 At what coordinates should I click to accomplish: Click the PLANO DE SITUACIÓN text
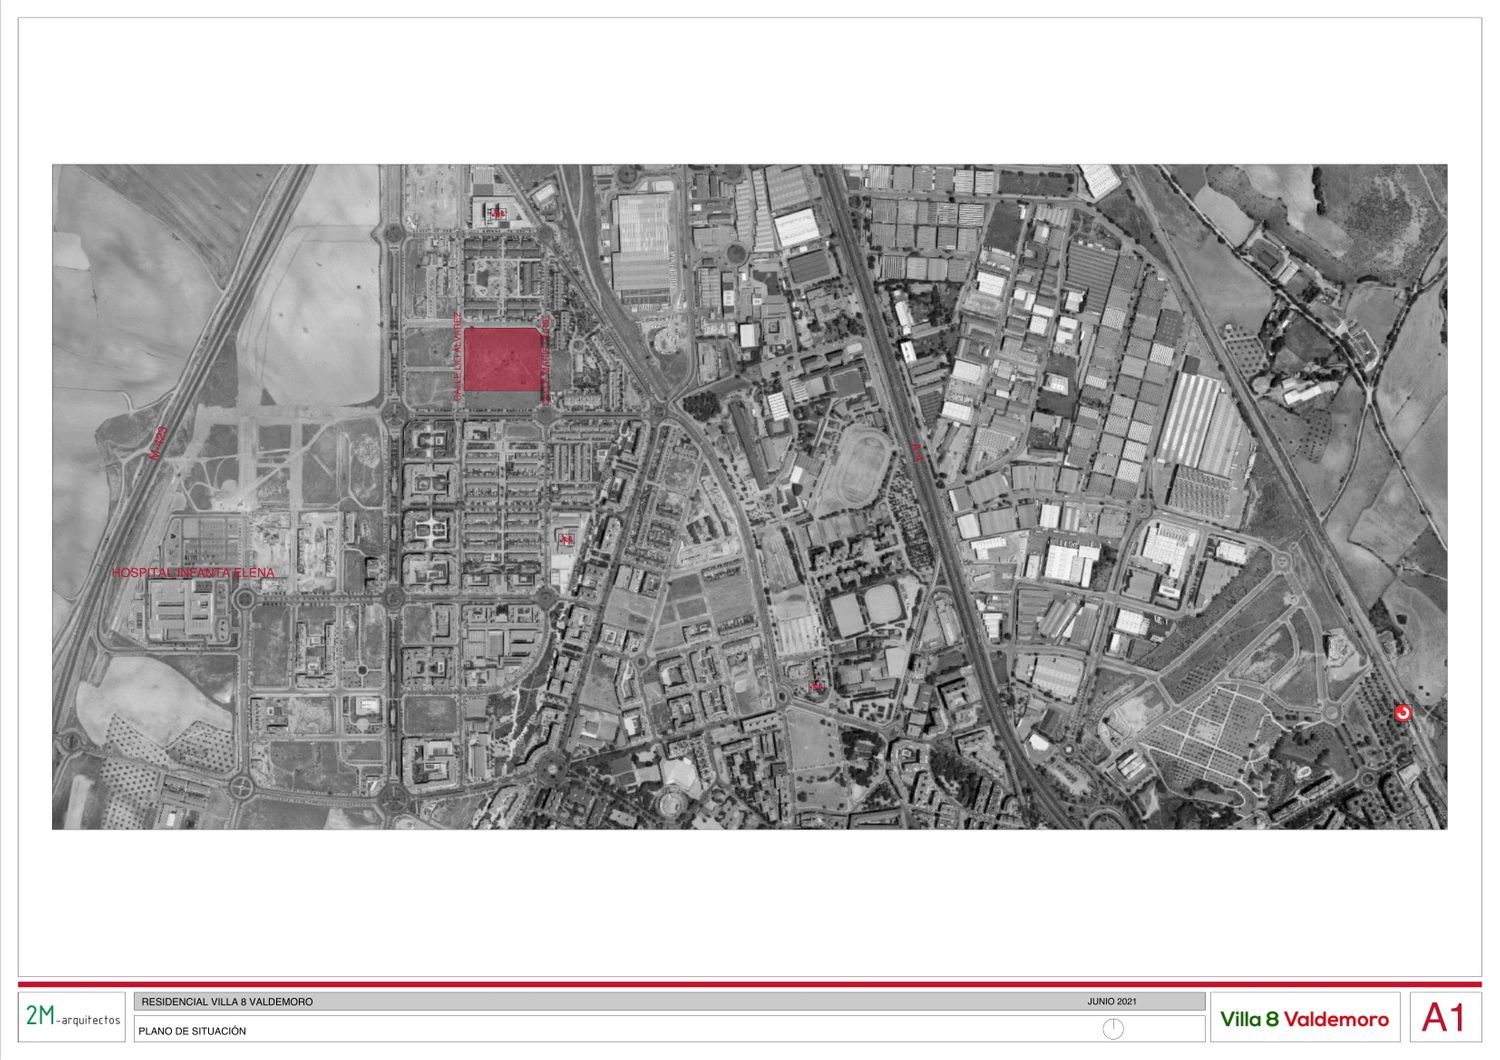192,1031
